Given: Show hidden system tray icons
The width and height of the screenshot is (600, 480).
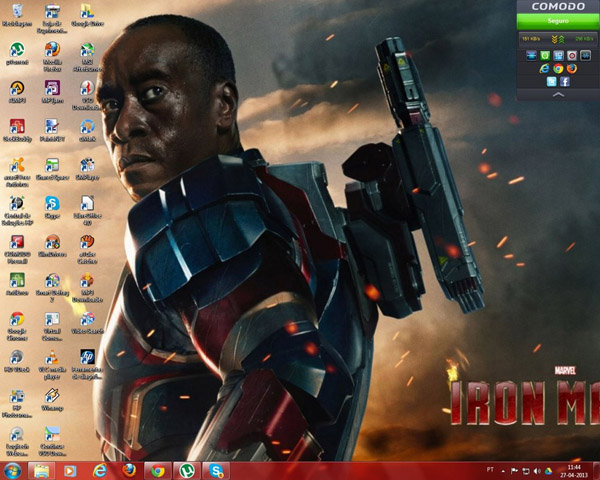Looking at the screenshot, I should [502, 470].
